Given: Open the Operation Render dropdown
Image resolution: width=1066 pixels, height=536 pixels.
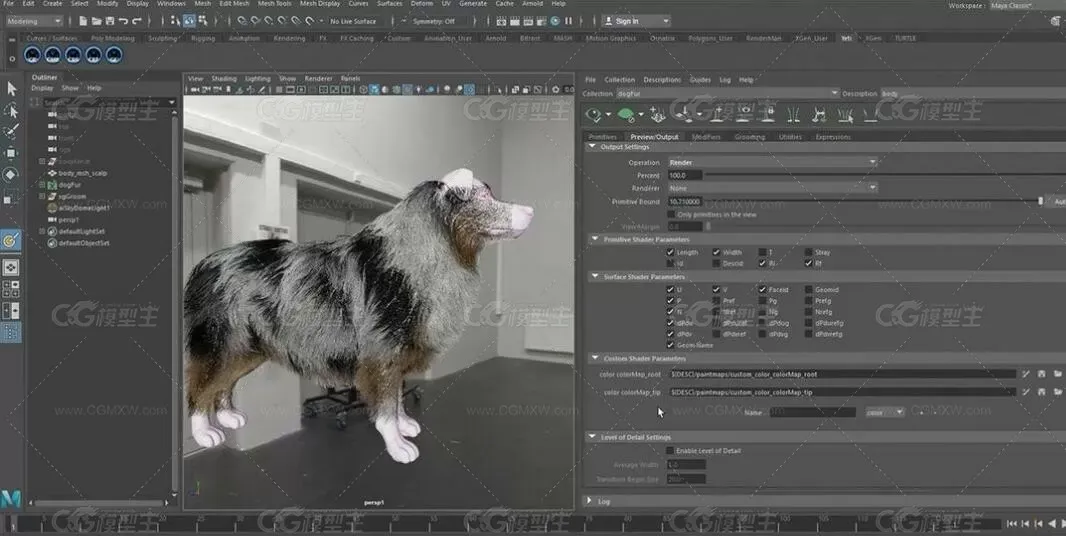Looking at the screenshot, I should (772, 163).
